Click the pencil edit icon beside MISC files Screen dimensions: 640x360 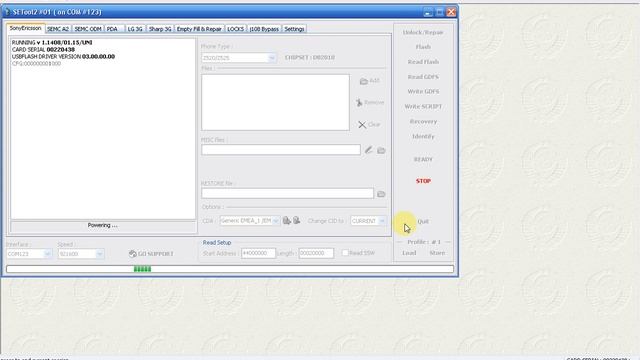369,150
